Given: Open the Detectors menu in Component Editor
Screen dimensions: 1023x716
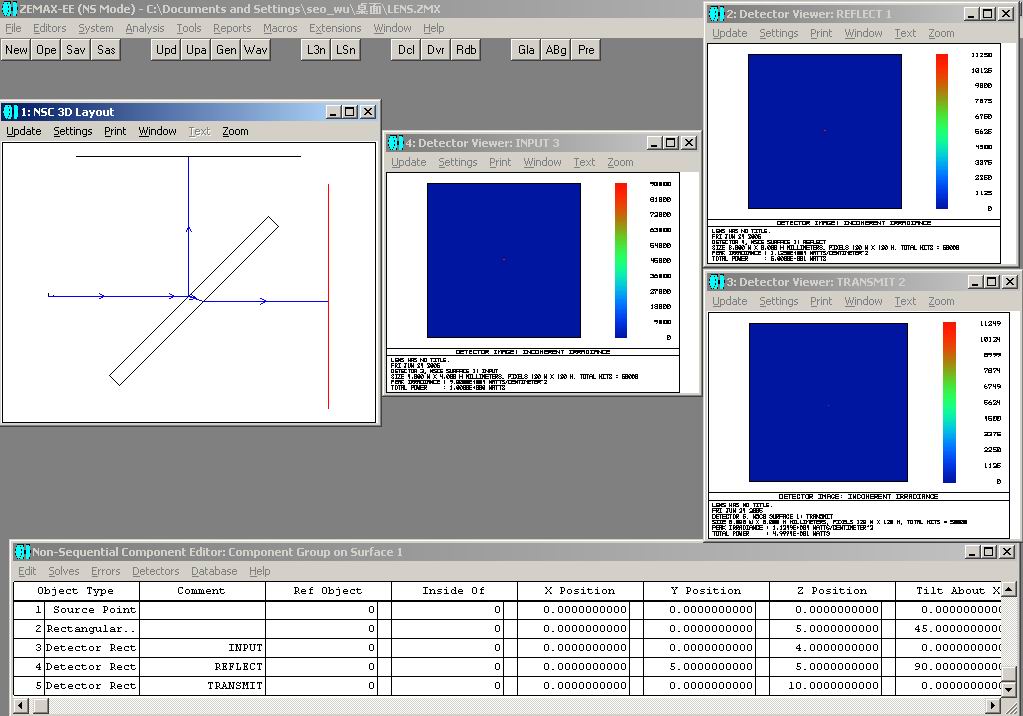Looking at the screenshot, I should (155, 571).
